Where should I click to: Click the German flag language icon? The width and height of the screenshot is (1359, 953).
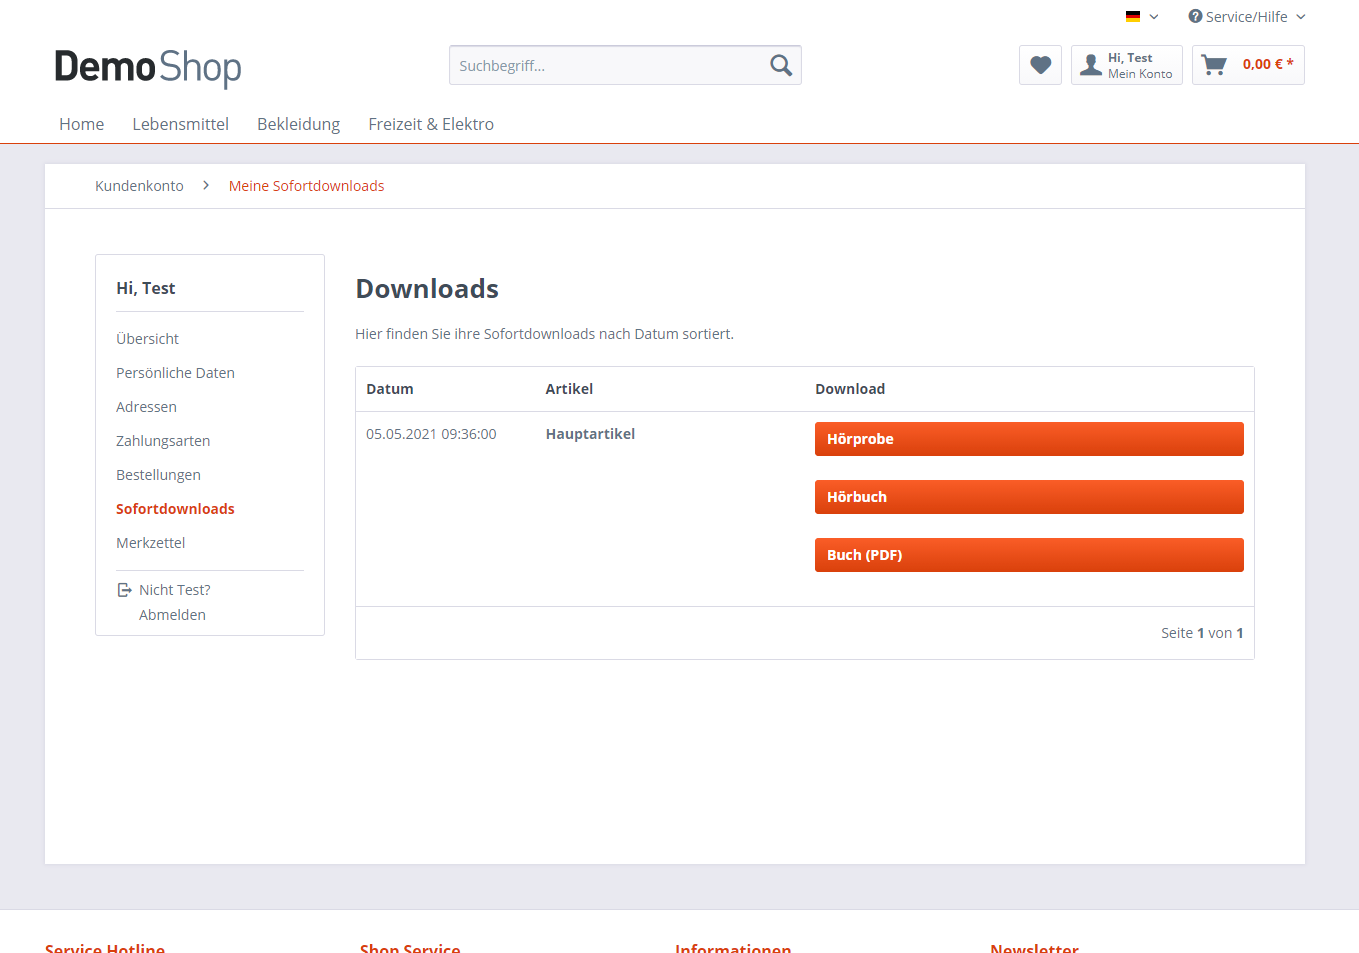coord(1133,16)
